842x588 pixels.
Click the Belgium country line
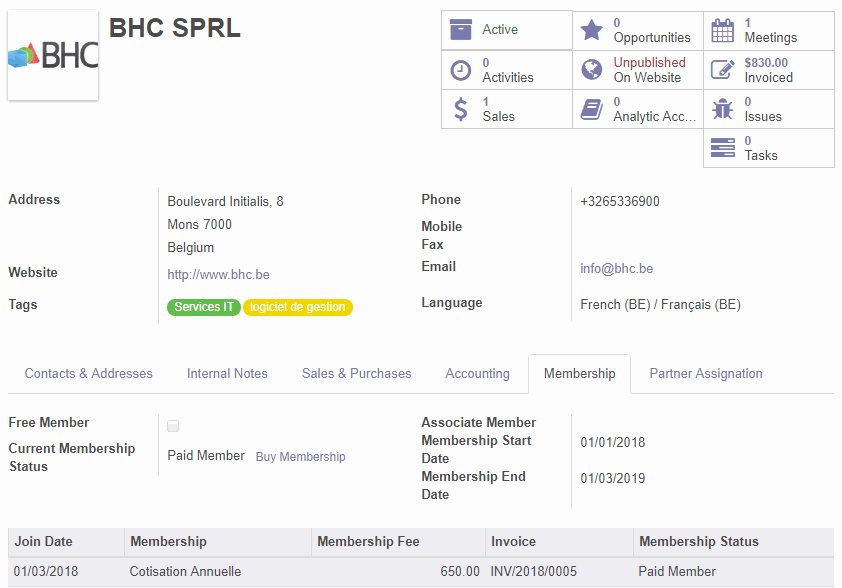[x=191, y=248]
